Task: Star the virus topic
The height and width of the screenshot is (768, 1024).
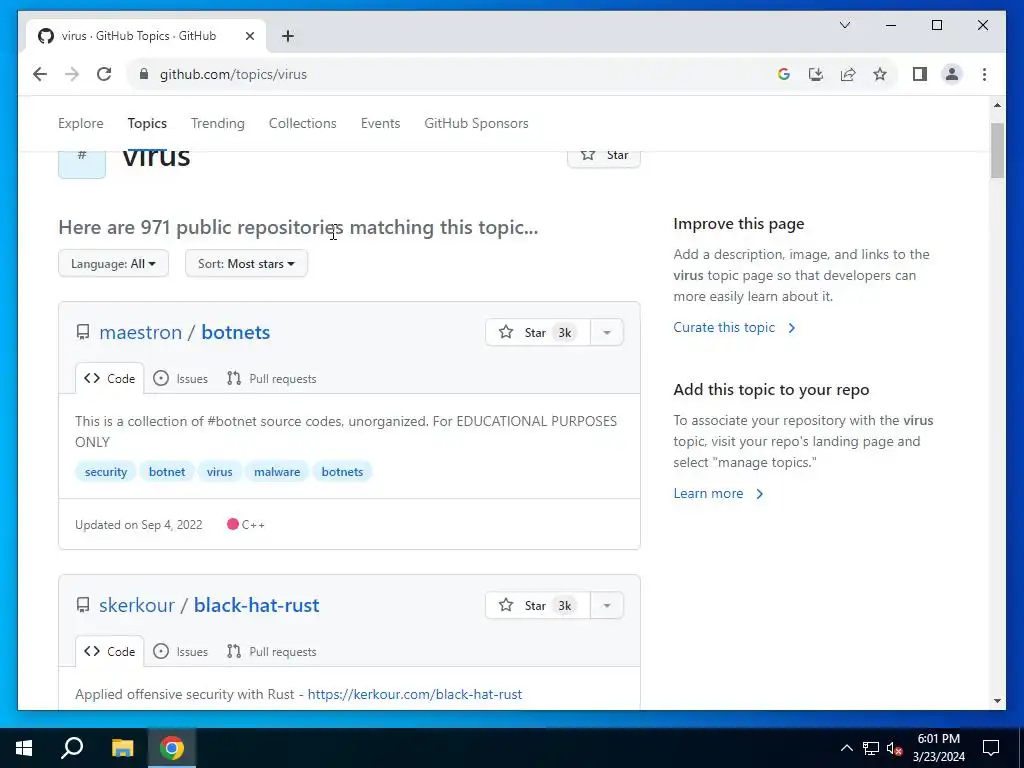Action: point(604,155)
